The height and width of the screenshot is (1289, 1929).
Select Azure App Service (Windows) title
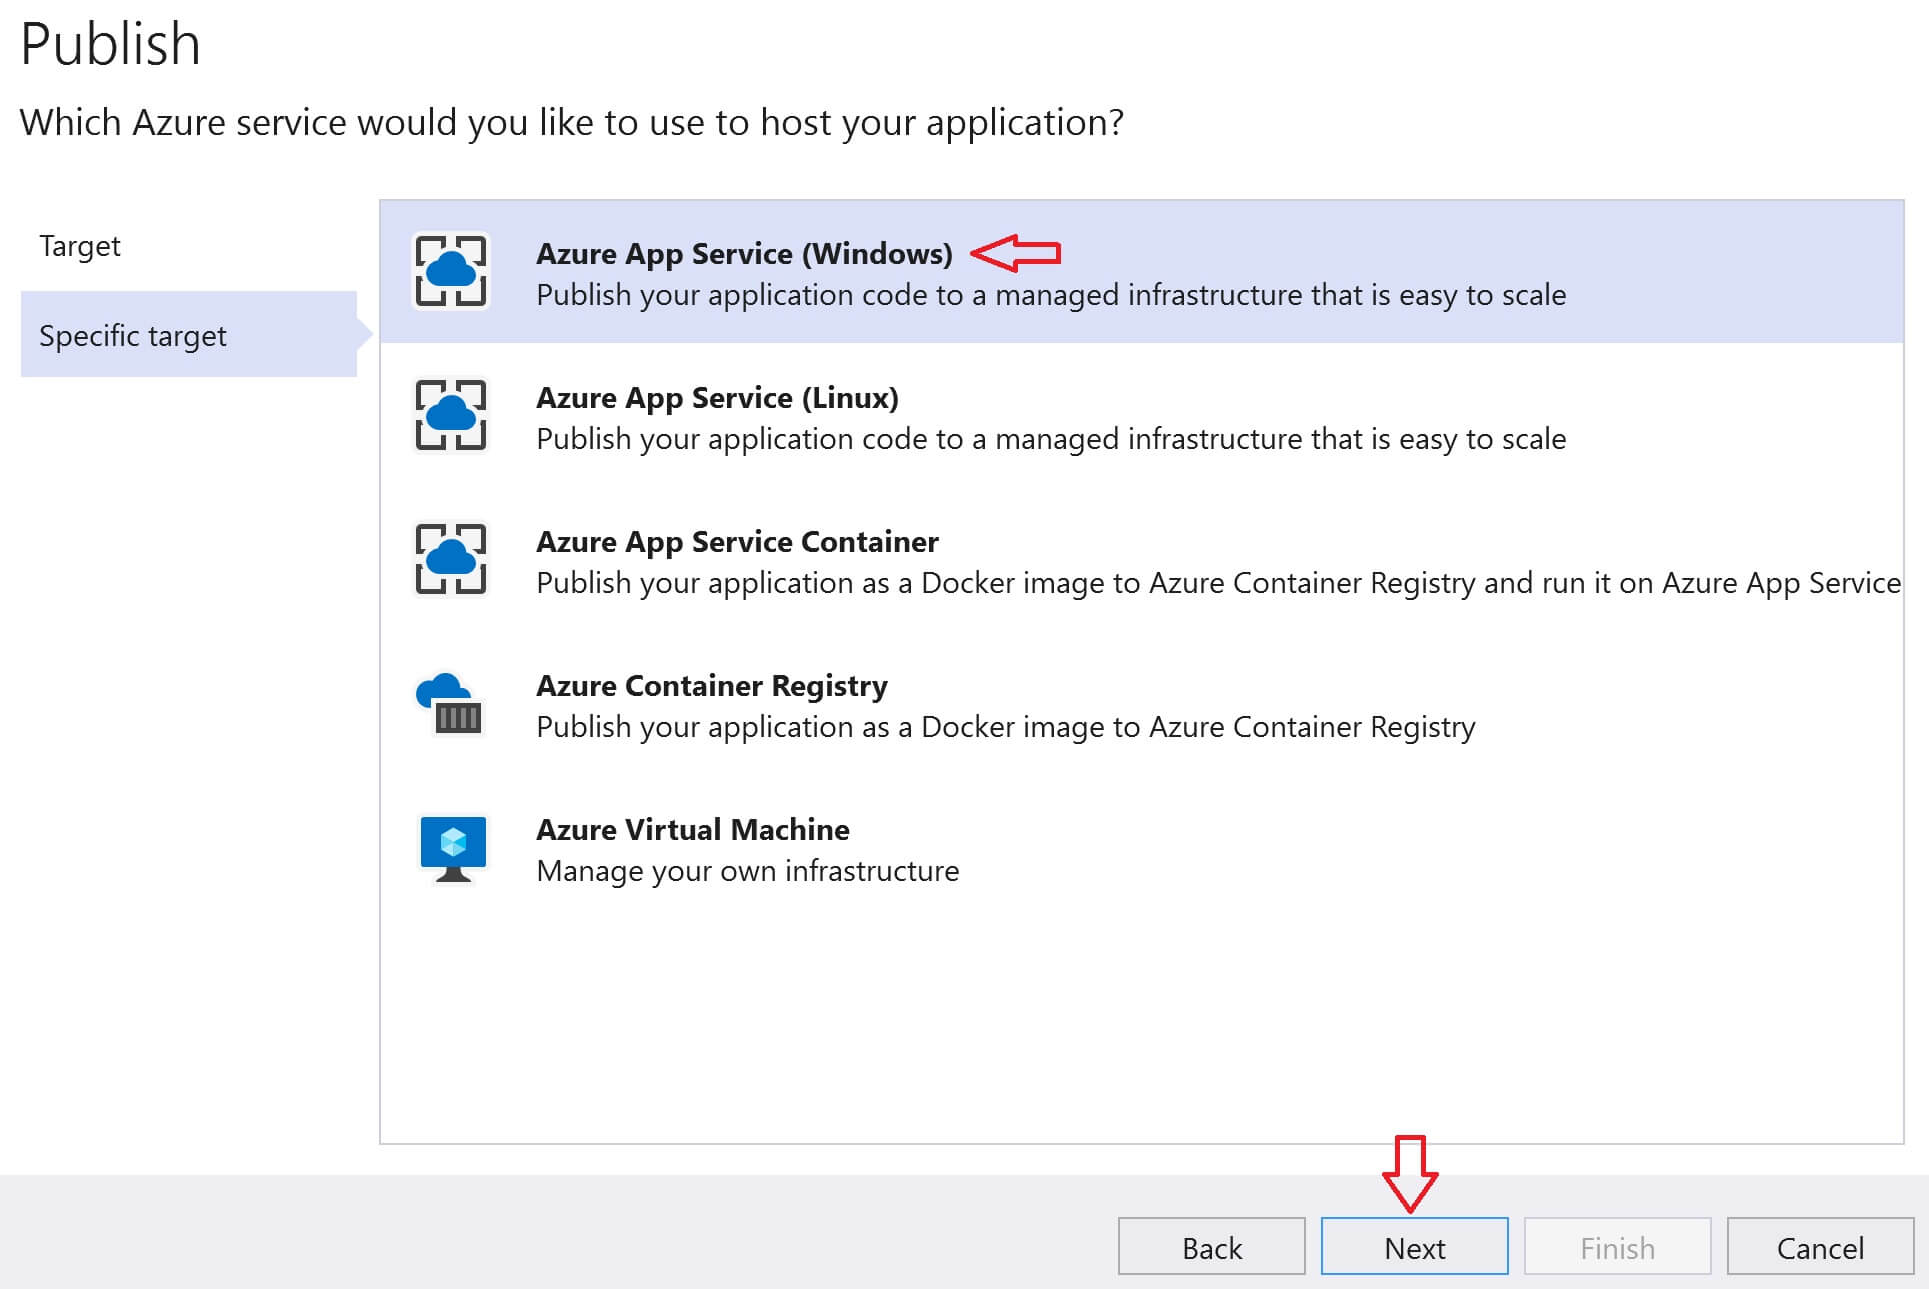(x=744, y=254)
